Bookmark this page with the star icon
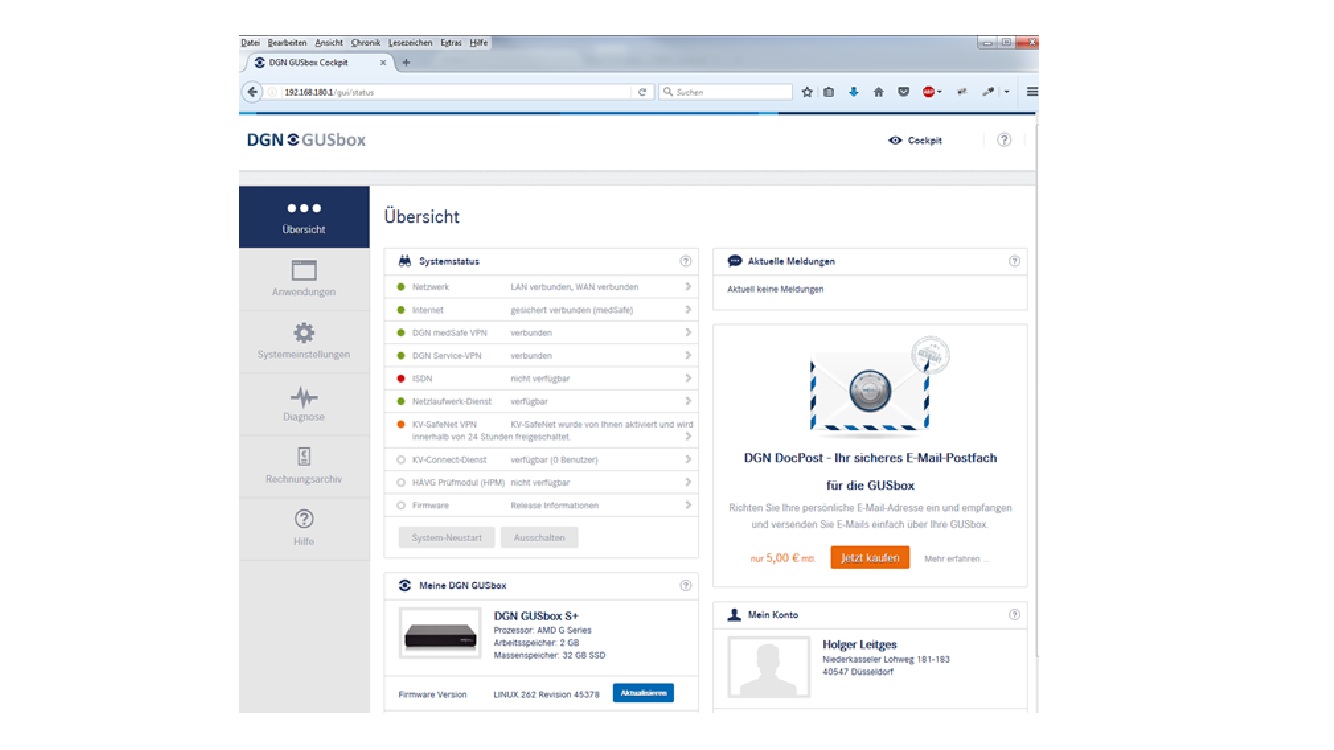 (807, 92)
